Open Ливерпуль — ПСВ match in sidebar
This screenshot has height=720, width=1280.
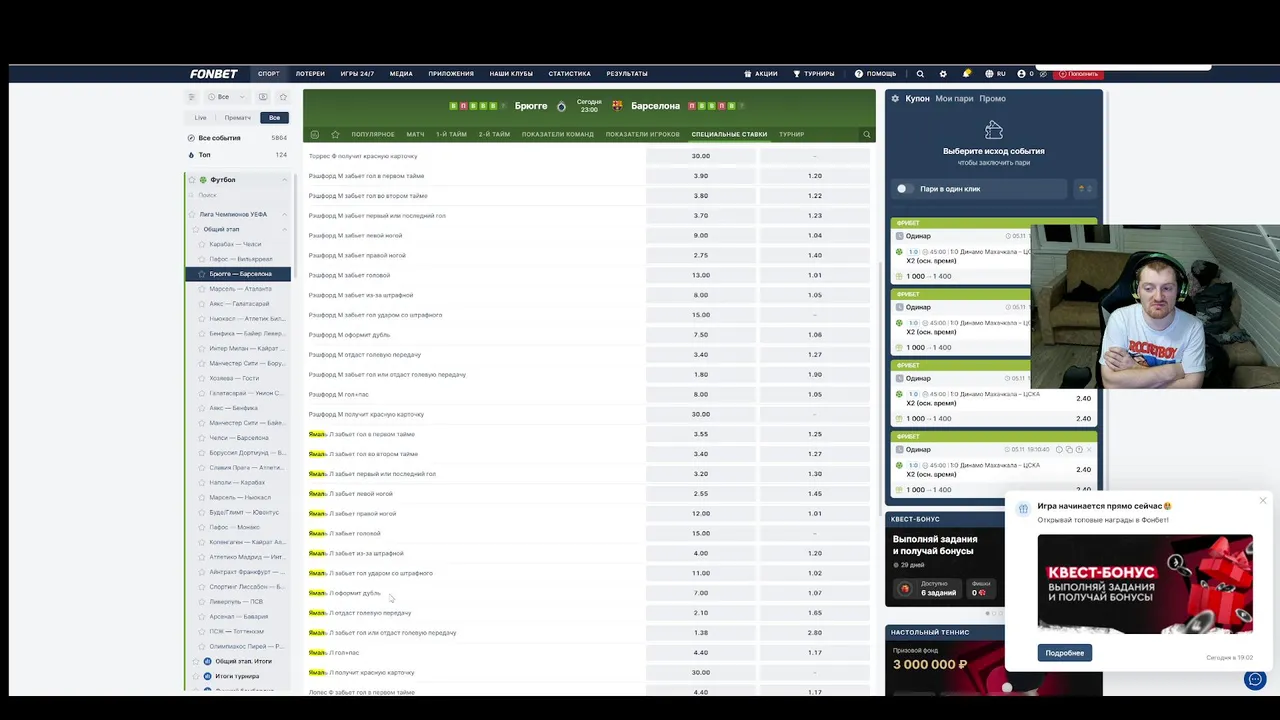(236, 602)
